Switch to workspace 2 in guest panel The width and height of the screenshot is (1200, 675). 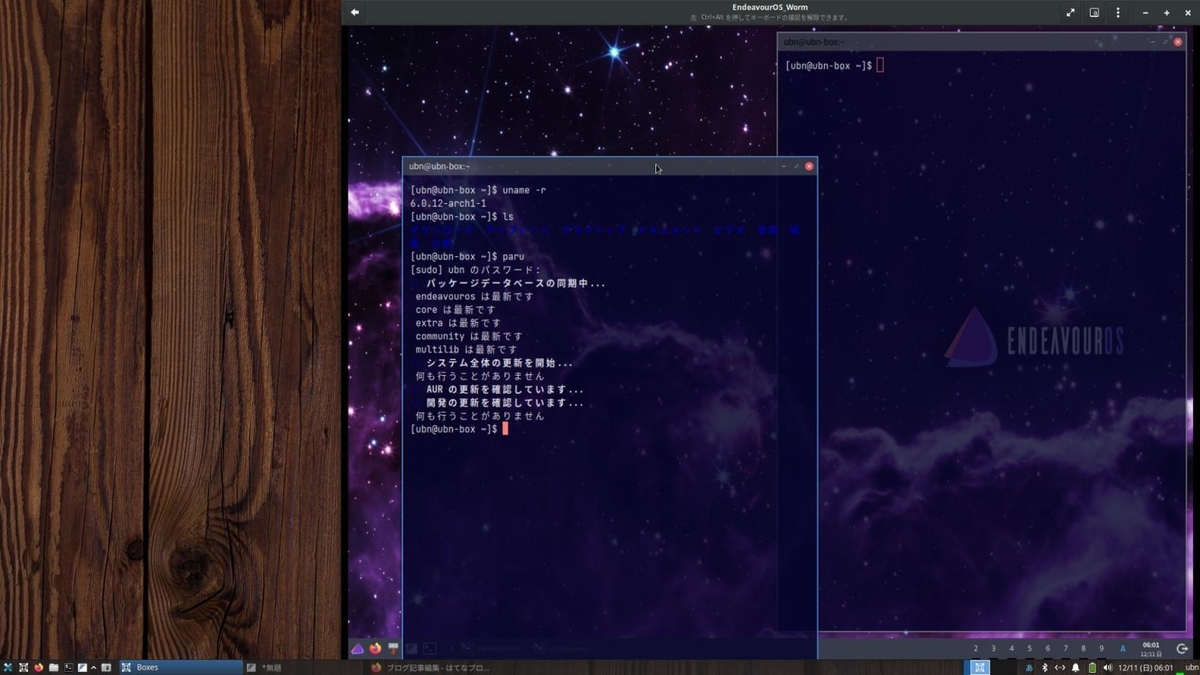(x=975, y=648)
